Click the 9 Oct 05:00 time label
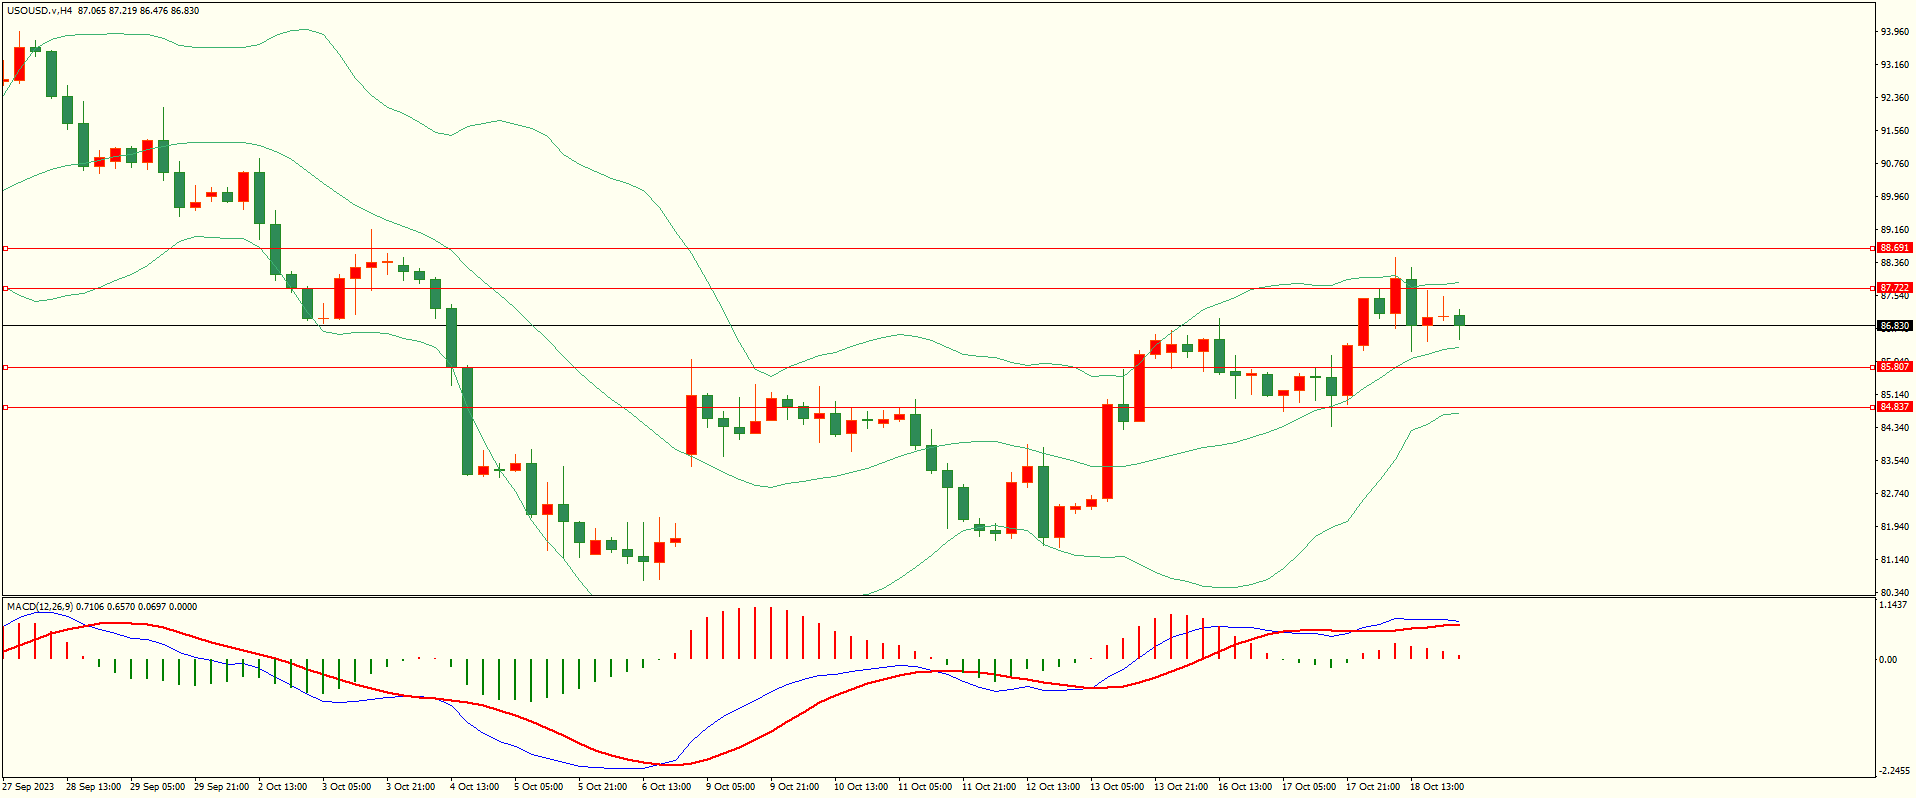Viewport: 1916px width, 798px height. [731, 787]
